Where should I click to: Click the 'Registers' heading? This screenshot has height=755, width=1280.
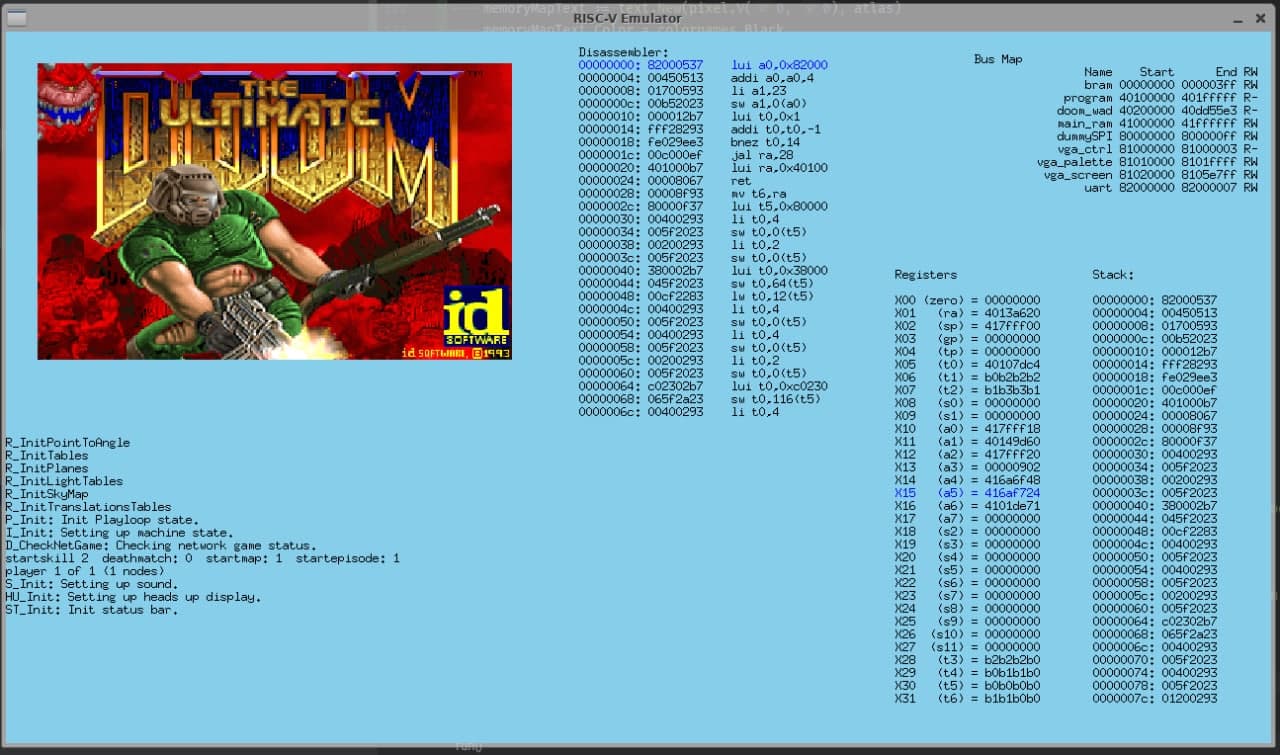(925, 274)
